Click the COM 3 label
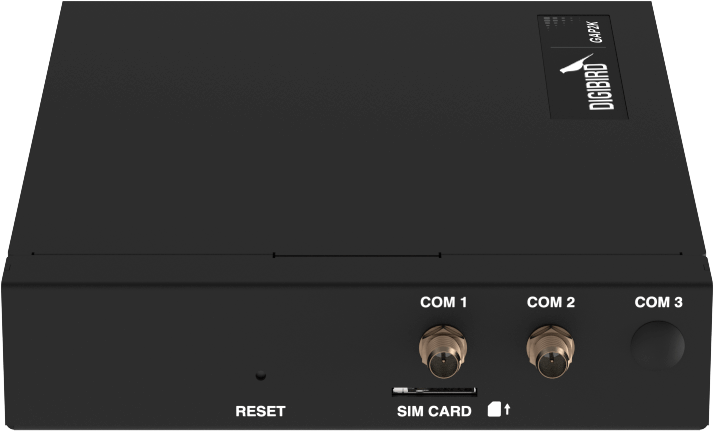 pos(658,302)
